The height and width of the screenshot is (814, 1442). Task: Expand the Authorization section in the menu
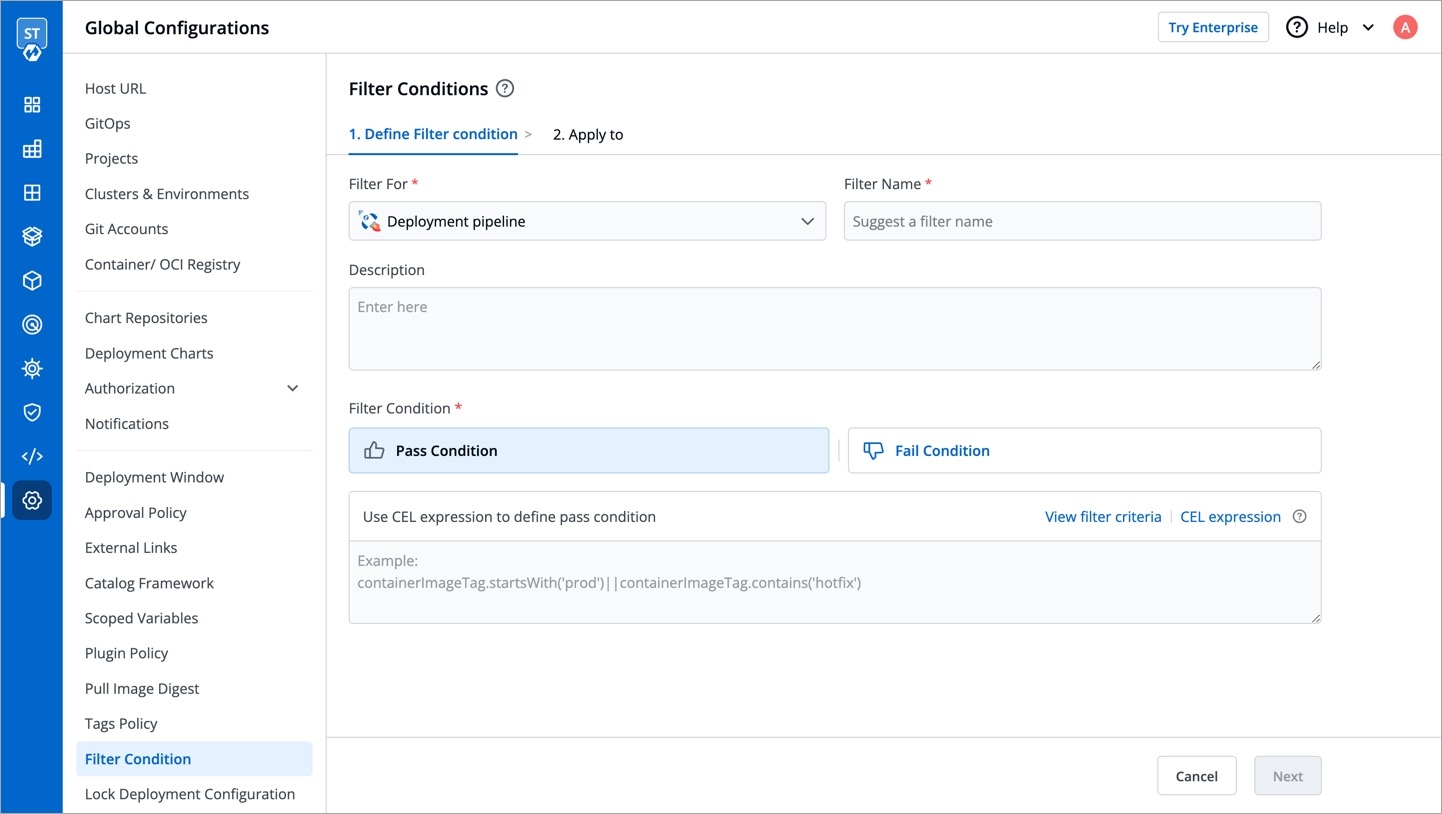pyautogui.click(x=292, y=388)
